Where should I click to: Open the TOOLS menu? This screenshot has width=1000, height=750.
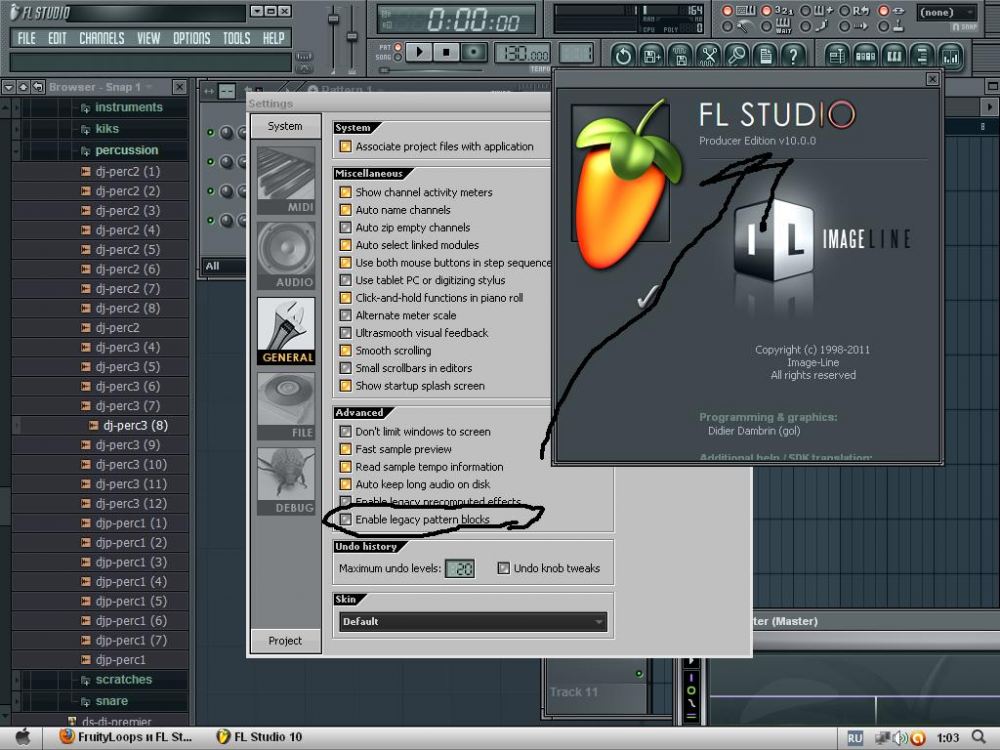[237, 38]
